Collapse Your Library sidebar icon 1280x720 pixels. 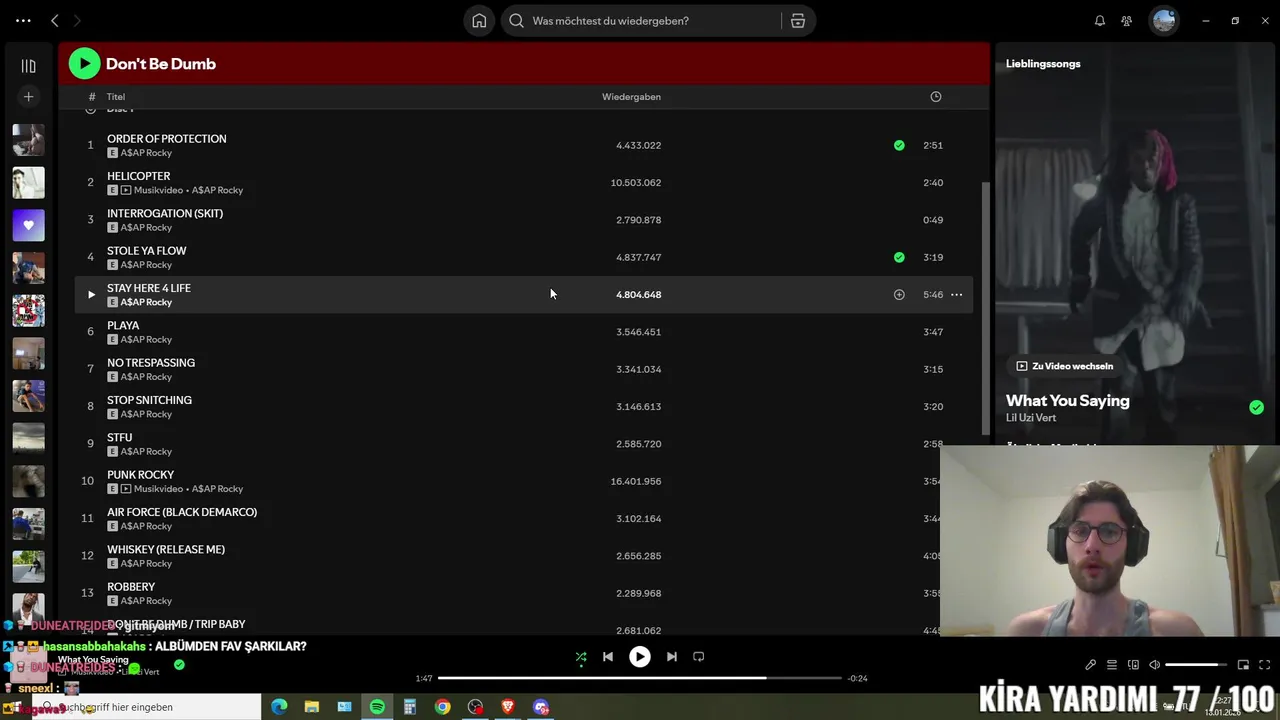click(29, 66)
